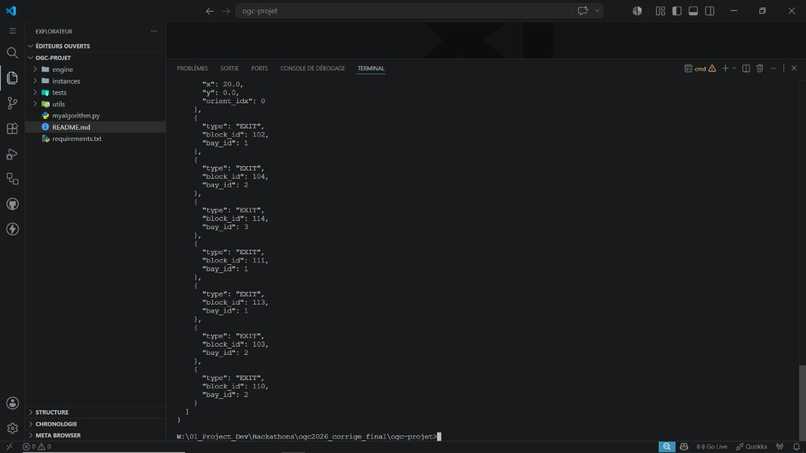The image size is (806, 453).
Task: Click the terminal warning triangle icon
Action: [712, 68]
